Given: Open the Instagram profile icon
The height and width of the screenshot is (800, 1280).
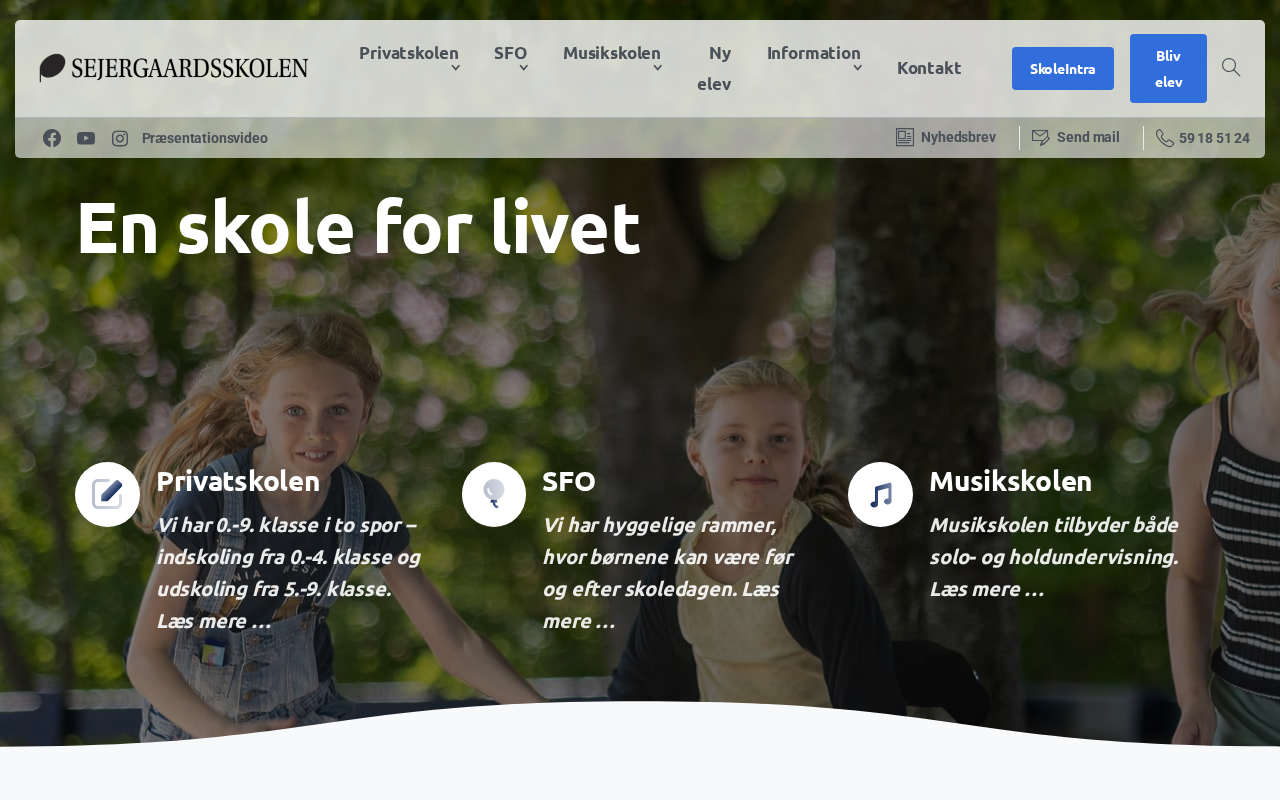Looking at the screenshot, I should (120, 138).
